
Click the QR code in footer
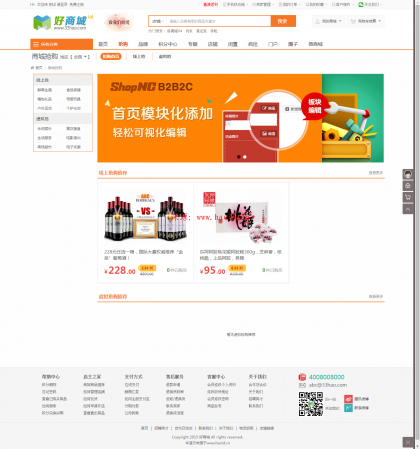(x=311, y=404)
